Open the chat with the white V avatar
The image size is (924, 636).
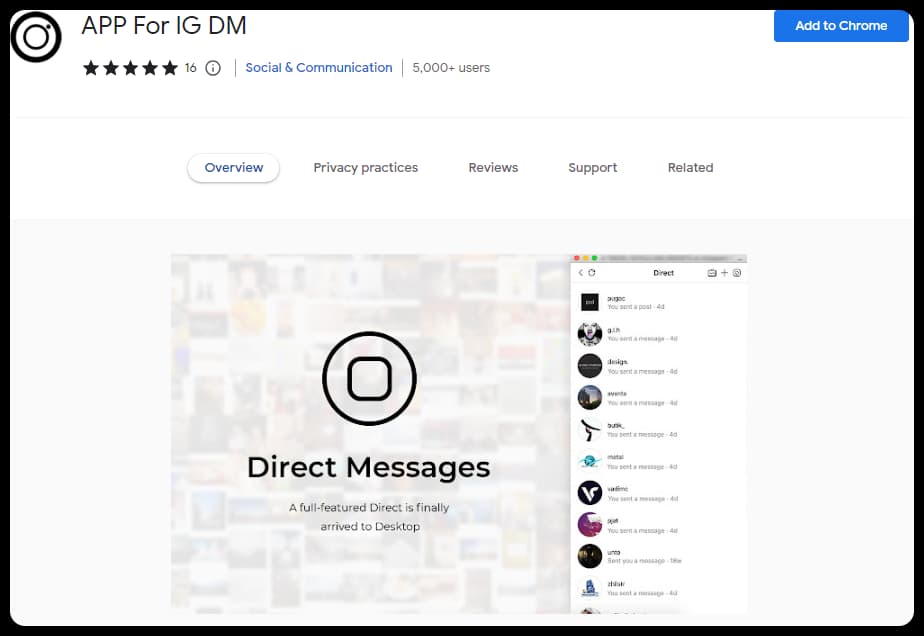pyautogui.click(x=590, y=493)
